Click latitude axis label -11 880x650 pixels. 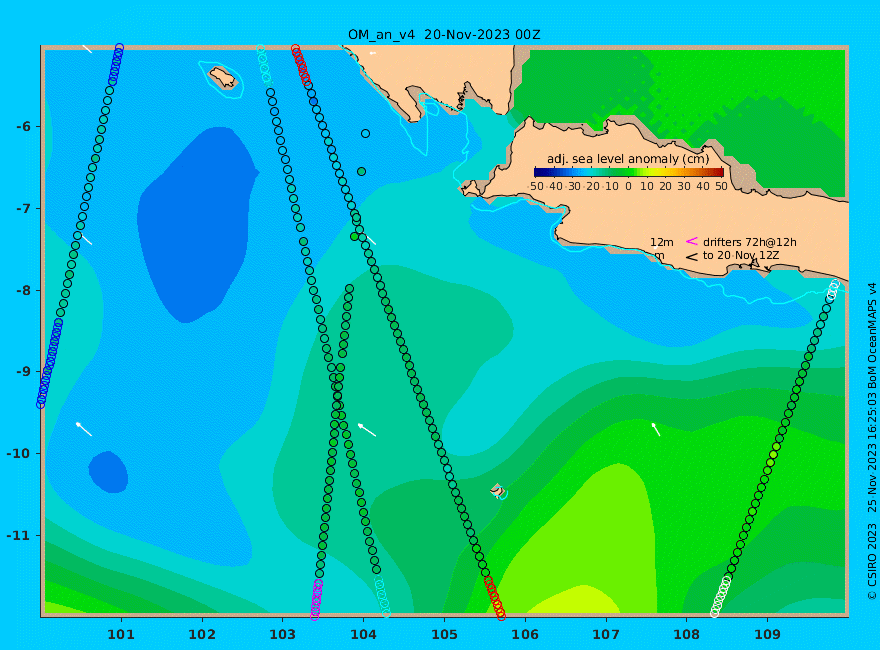(x=19, y=535)
